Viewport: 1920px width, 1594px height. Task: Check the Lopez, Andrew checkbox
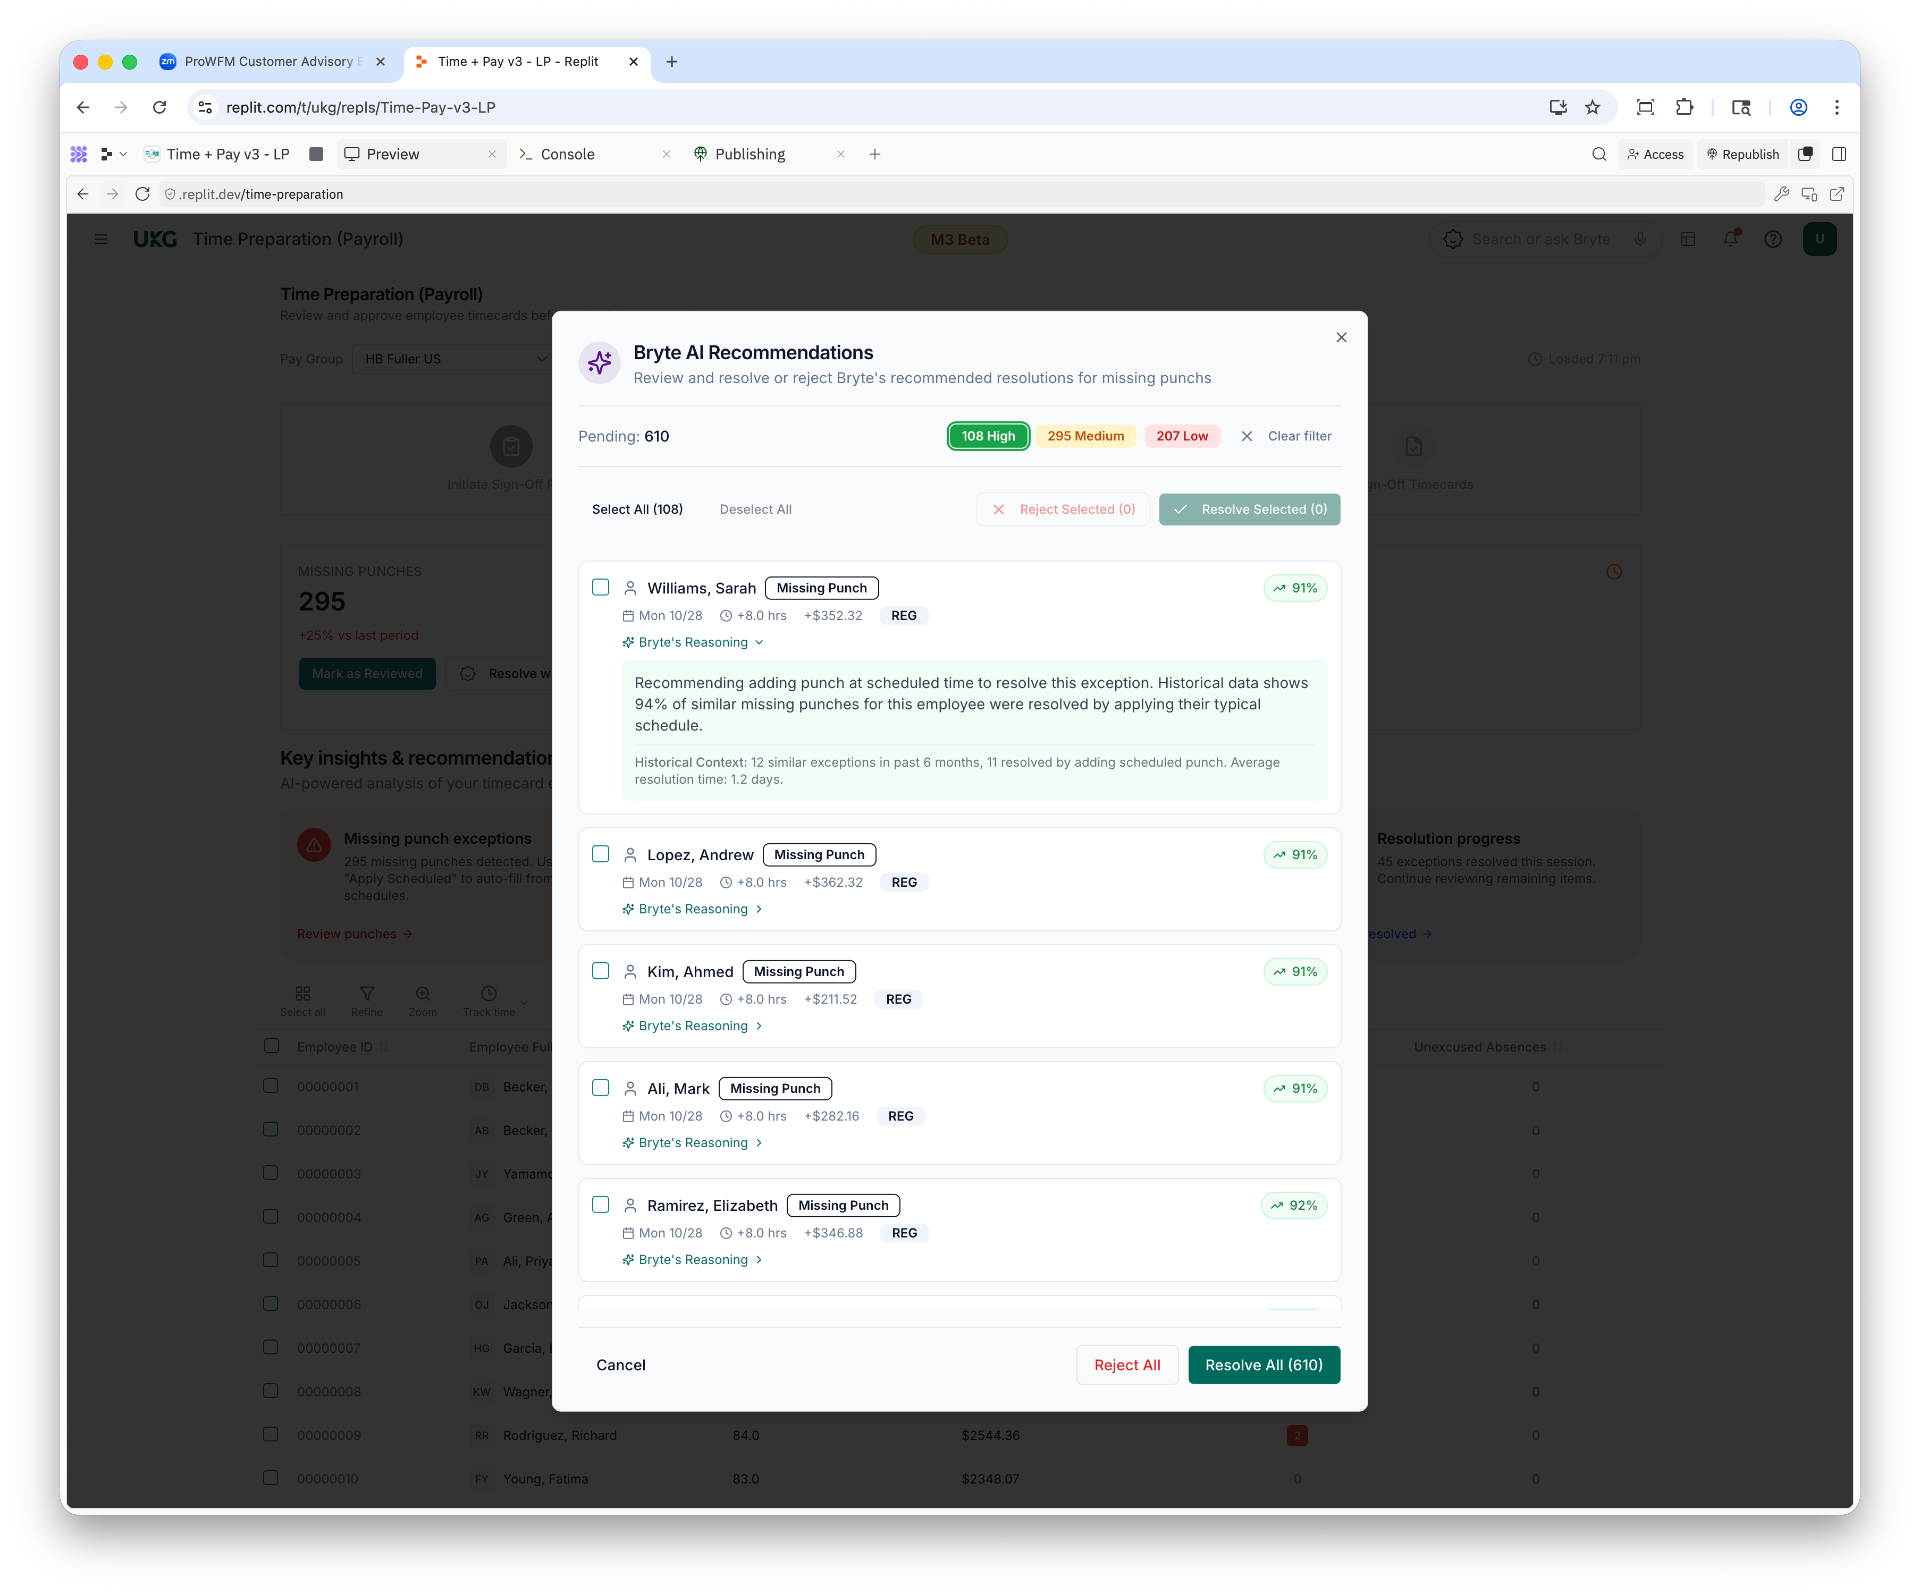(x=600, y=854)
